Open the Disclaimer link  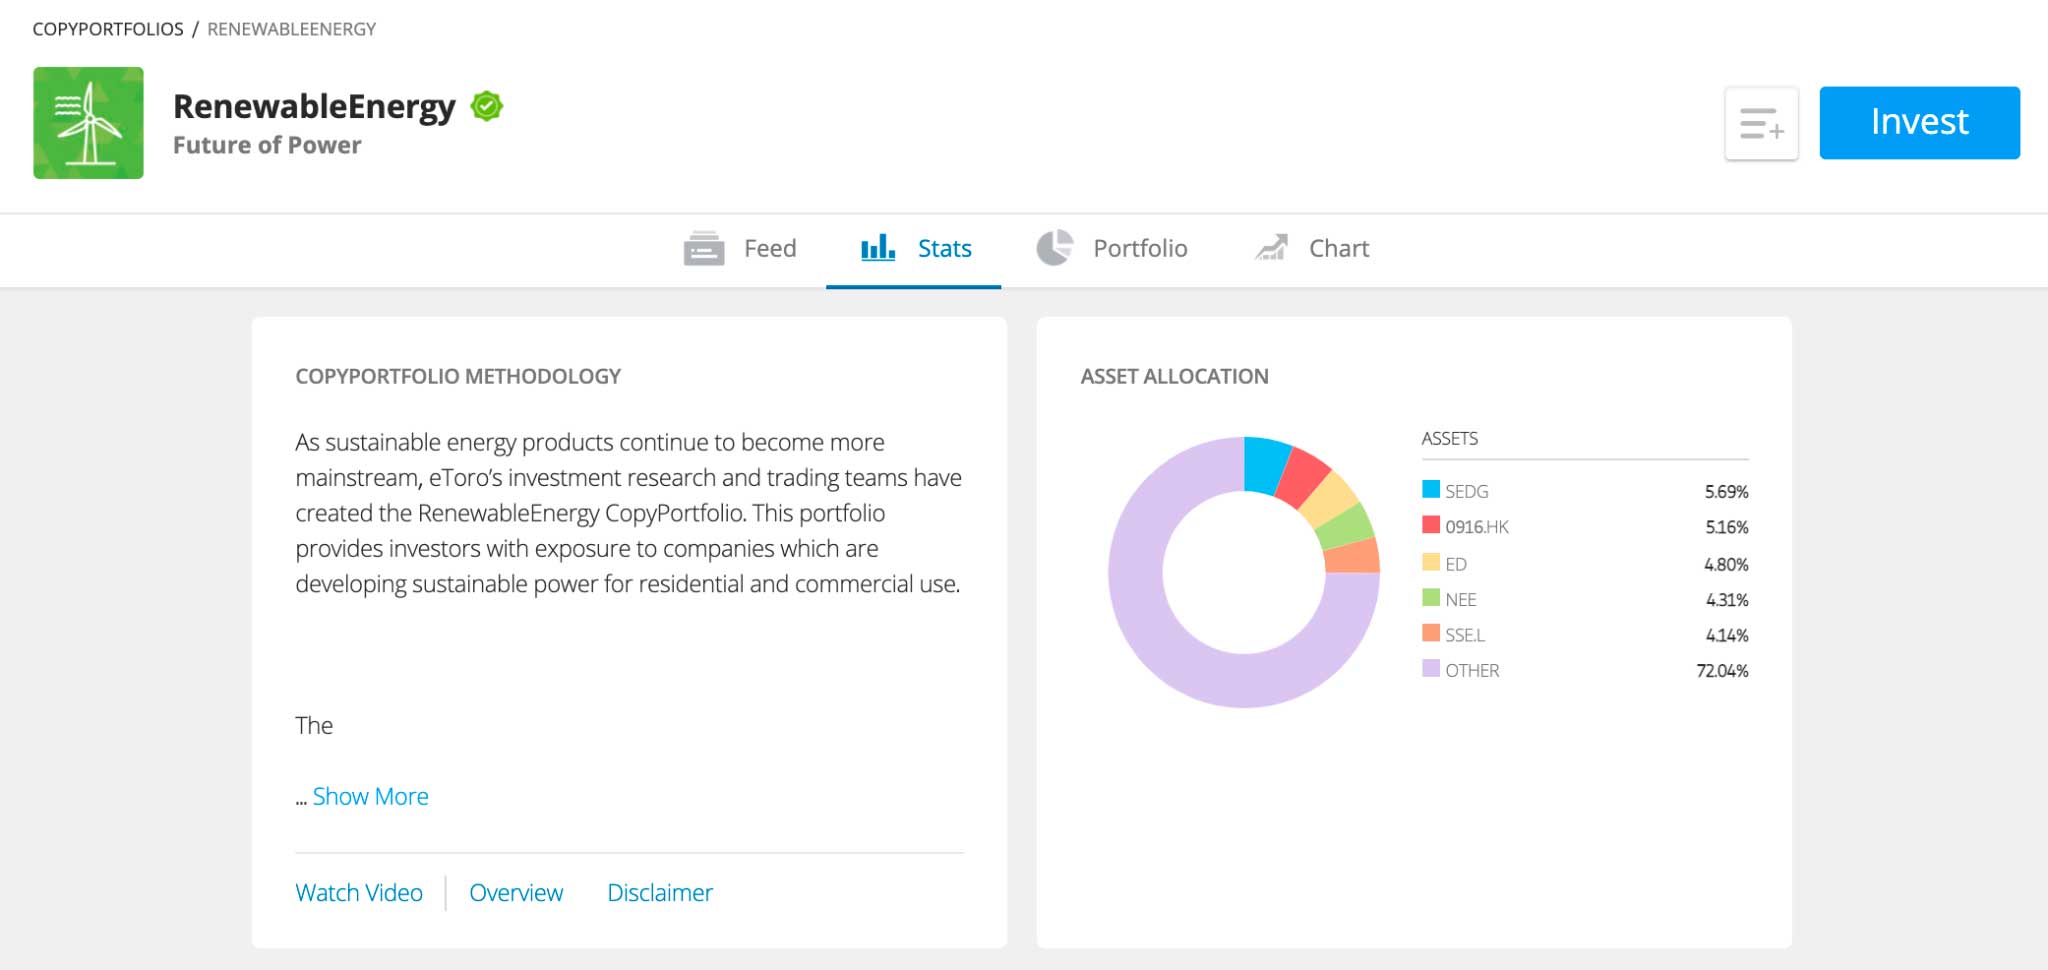(x=660, y=892)
